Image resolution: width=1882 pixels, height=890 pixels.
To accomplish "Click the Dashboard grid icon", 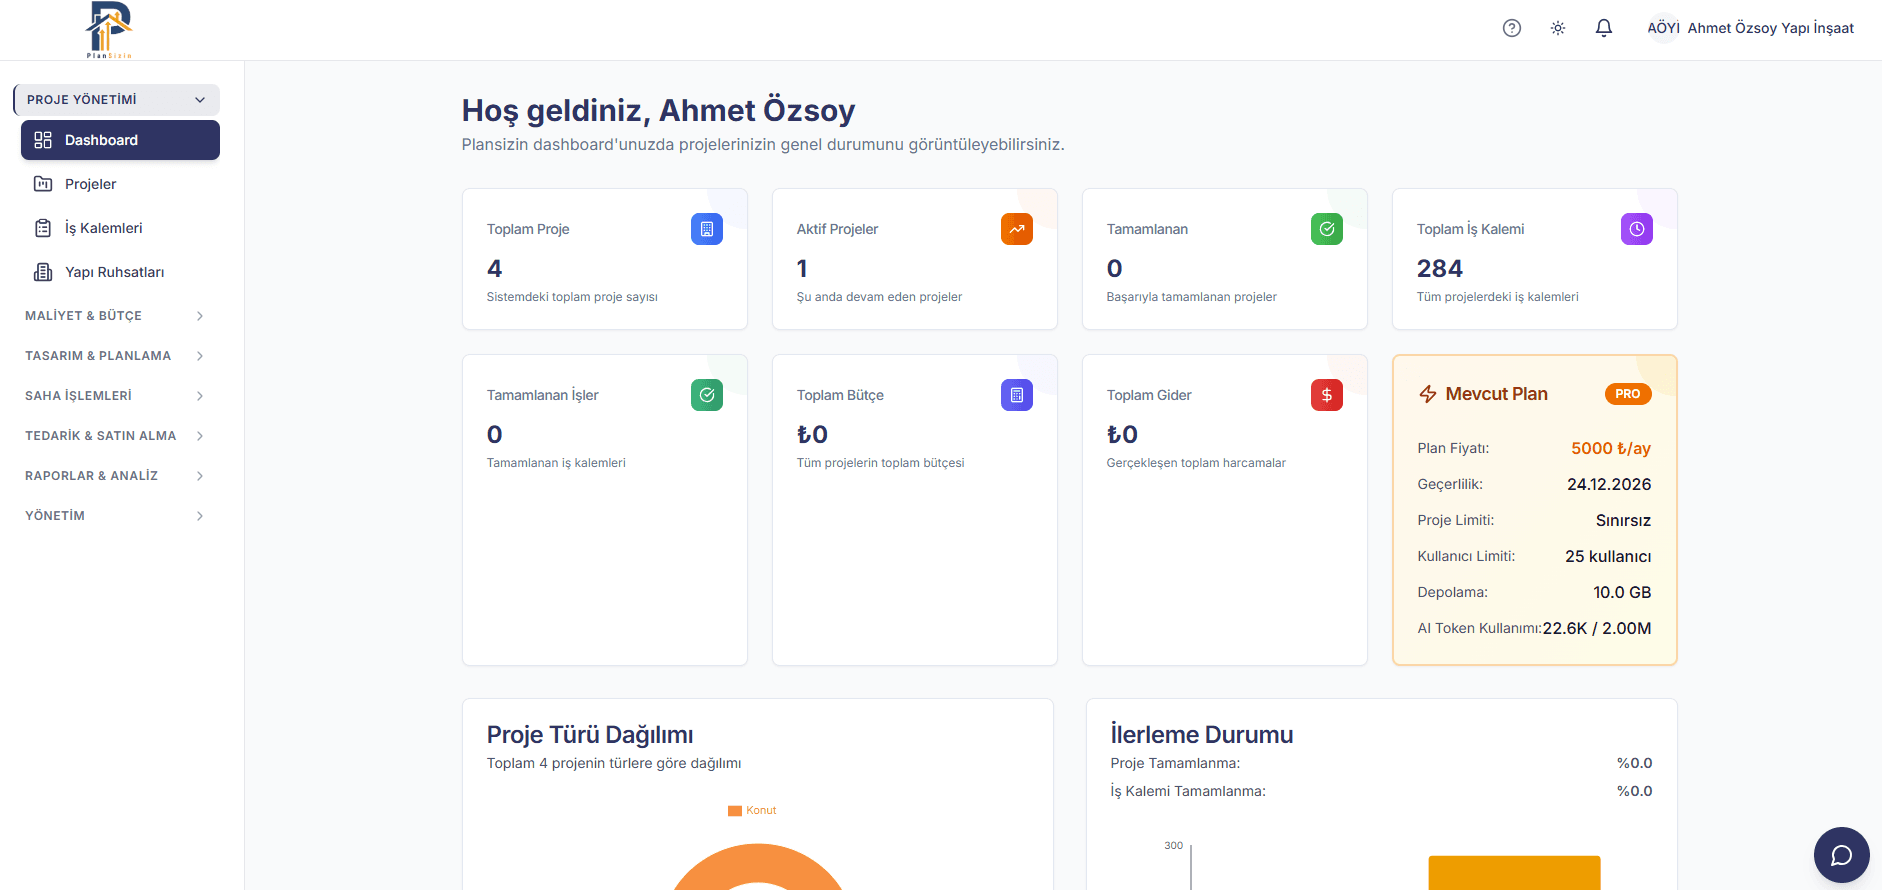I will click(43, 140).
